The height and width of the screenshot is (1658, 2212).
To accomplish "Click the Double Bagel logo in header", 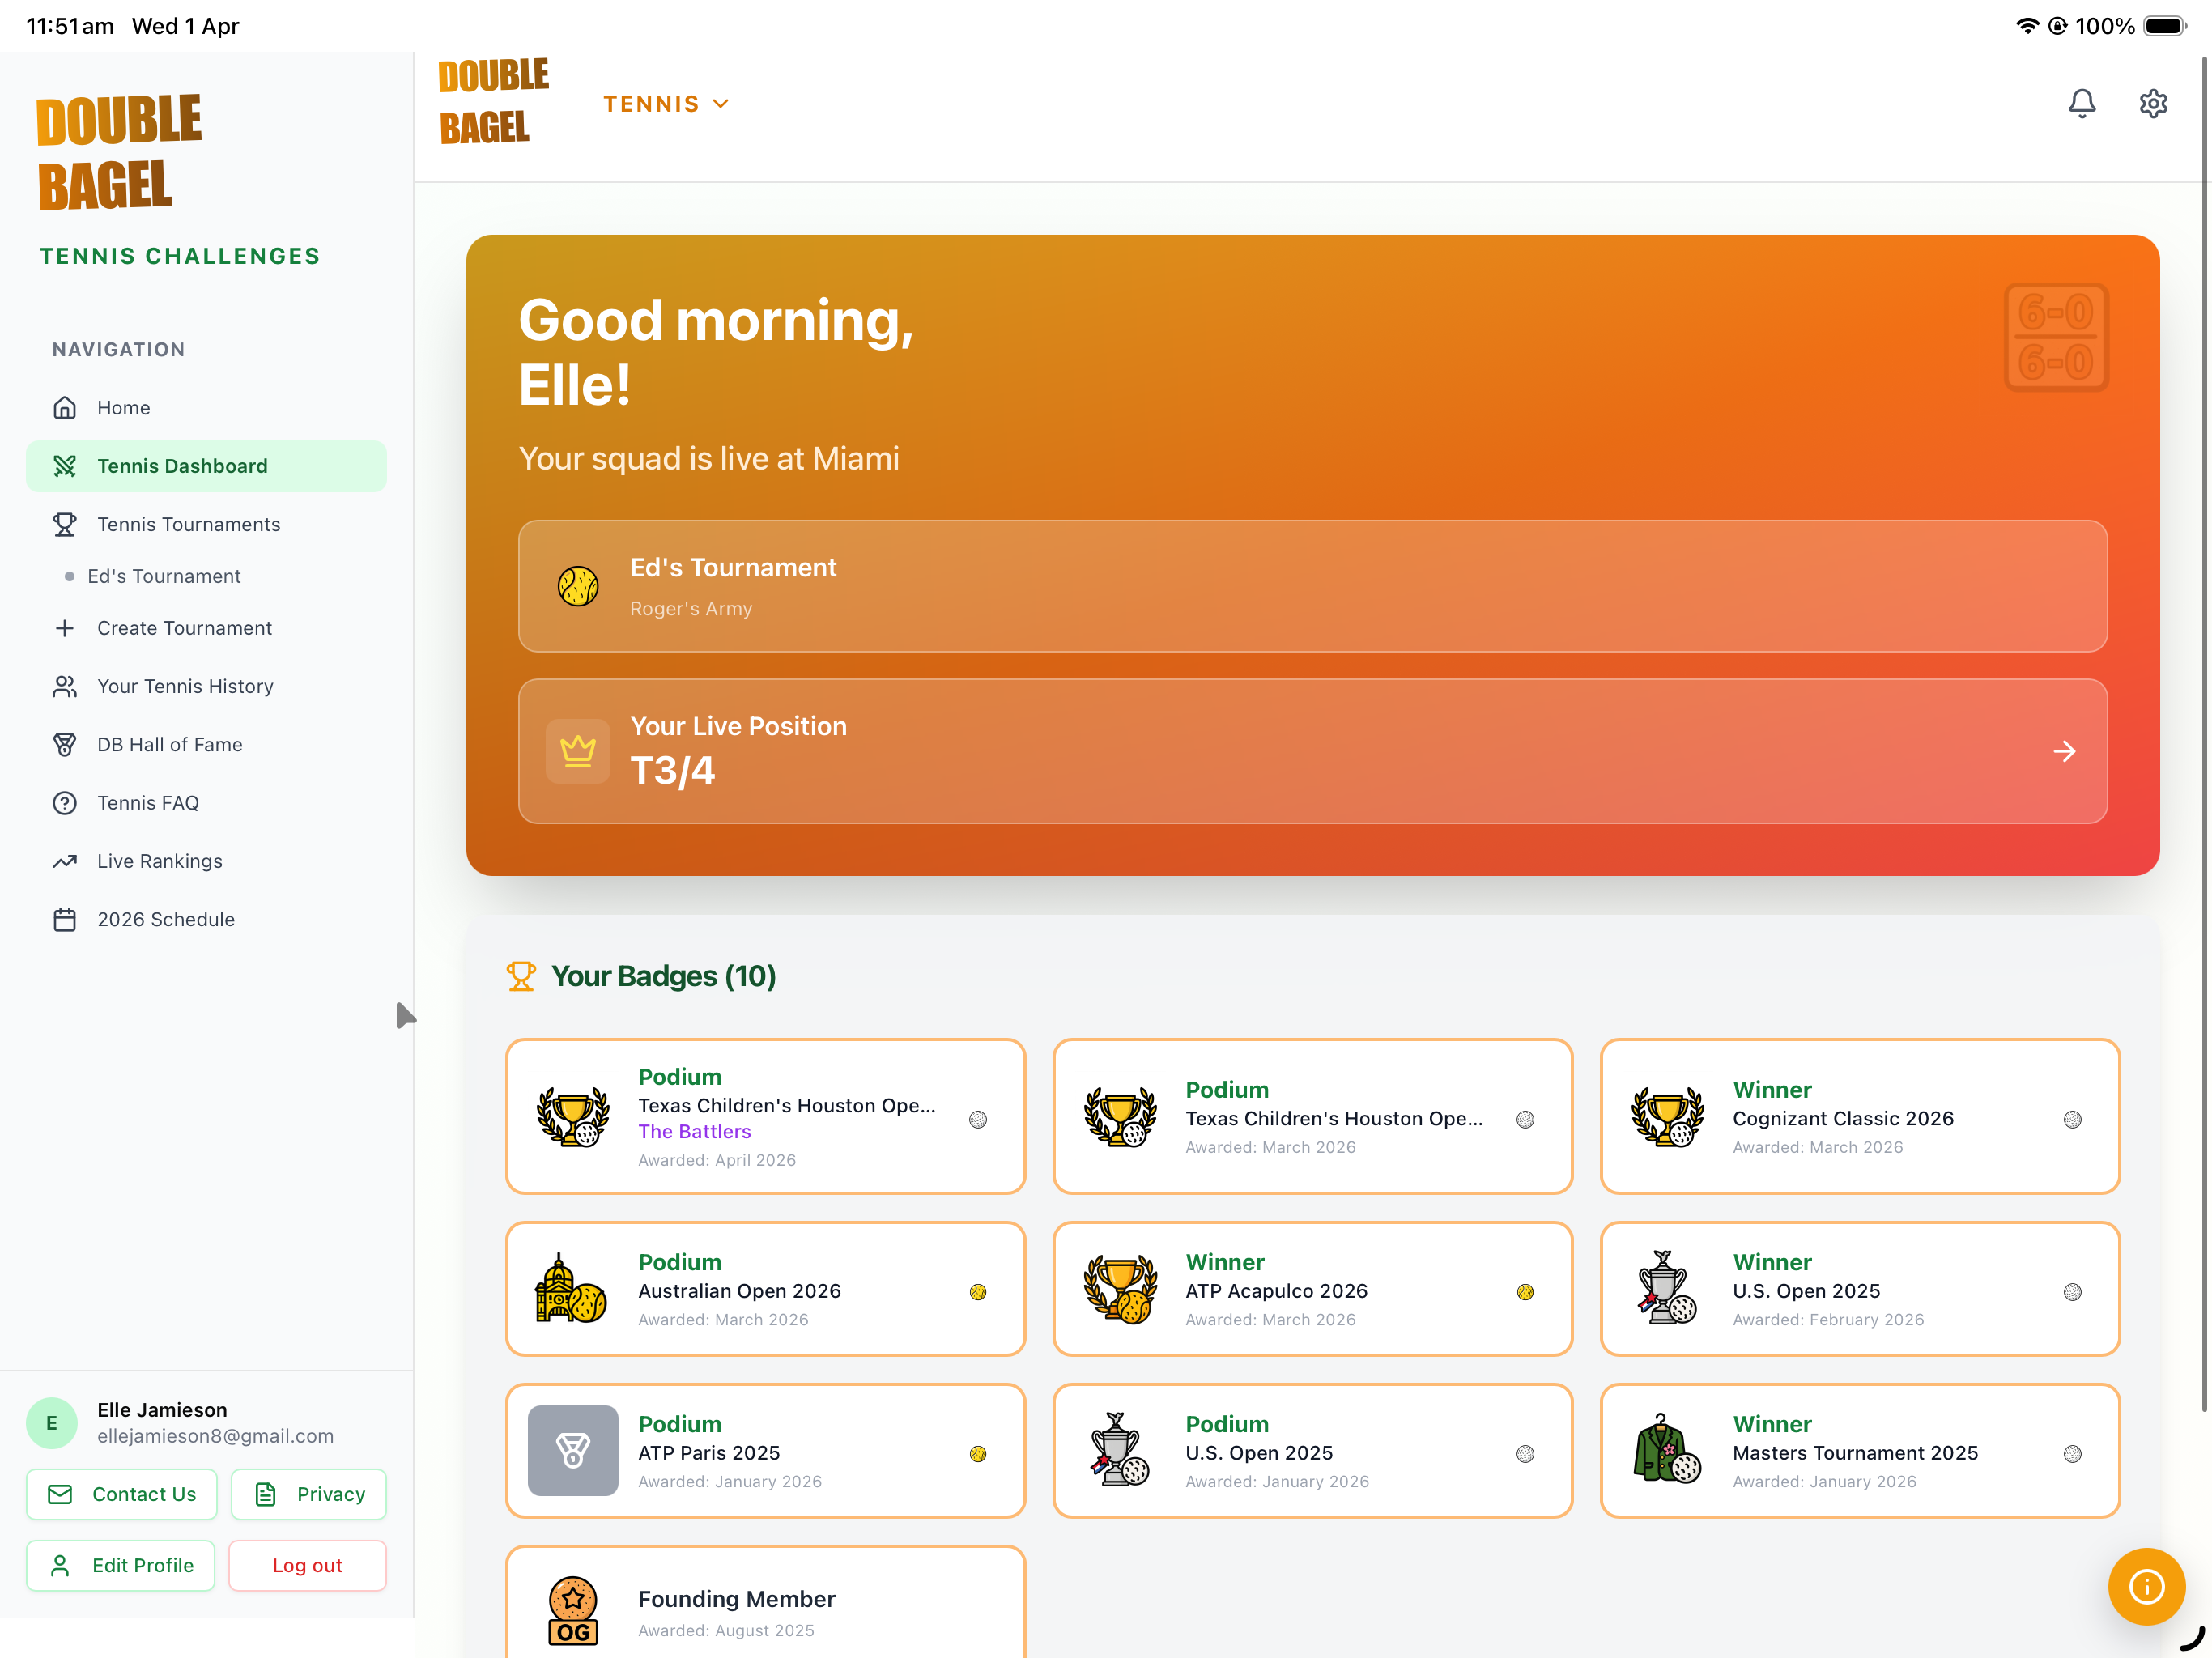I will pos(493,101).
